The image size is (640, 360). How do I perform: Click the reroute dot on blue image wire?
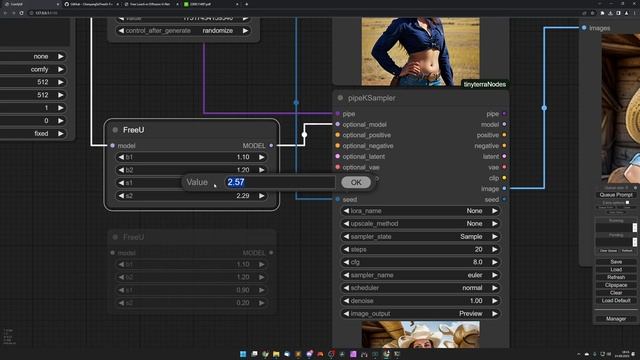click(x=544, y=108)
